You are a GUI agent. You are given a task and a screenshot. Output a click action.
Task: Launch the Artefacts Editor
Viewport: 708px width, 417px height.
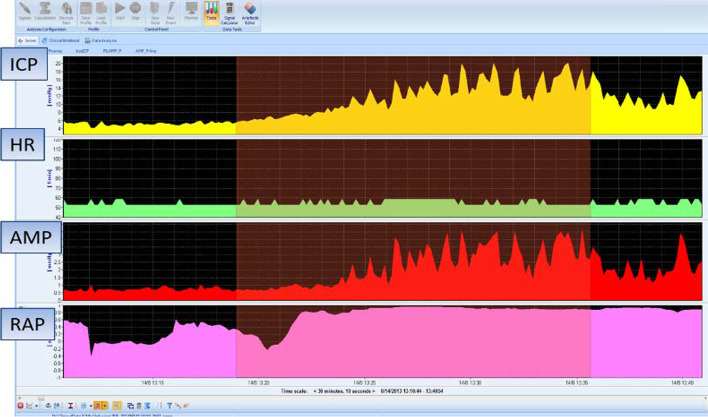click(x=250, y=10)
